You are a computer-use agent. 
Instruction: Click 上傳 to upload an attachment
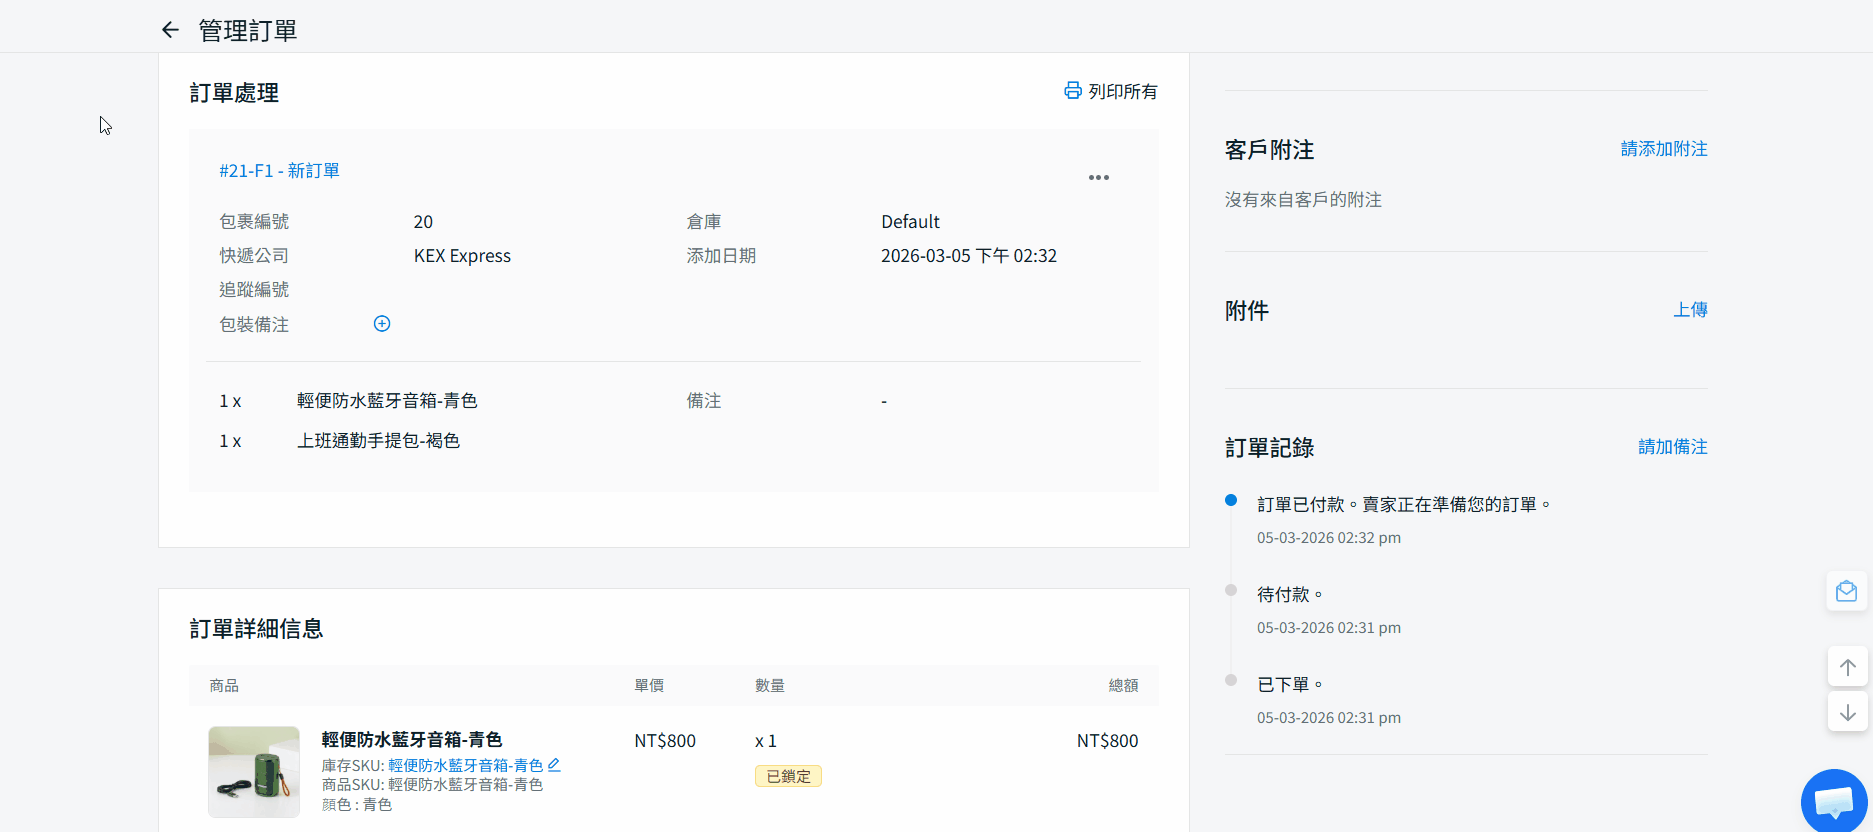pyautogui.click(x=1690, y=310)
